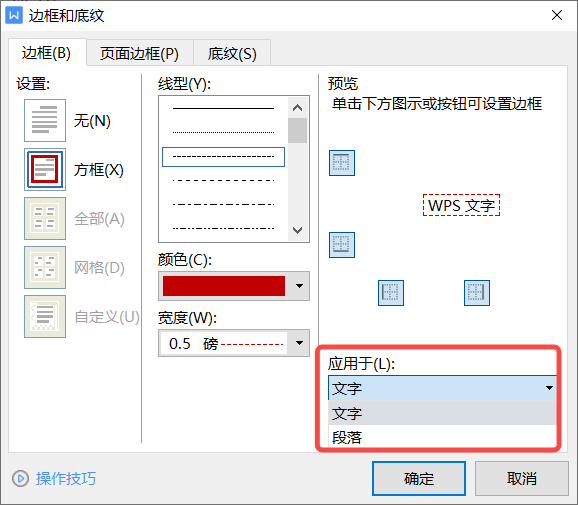The width and height of the screenshot is (578, 505).
Task: Collapse the 应用于(L) dropdown arrow
Action: 549,388
